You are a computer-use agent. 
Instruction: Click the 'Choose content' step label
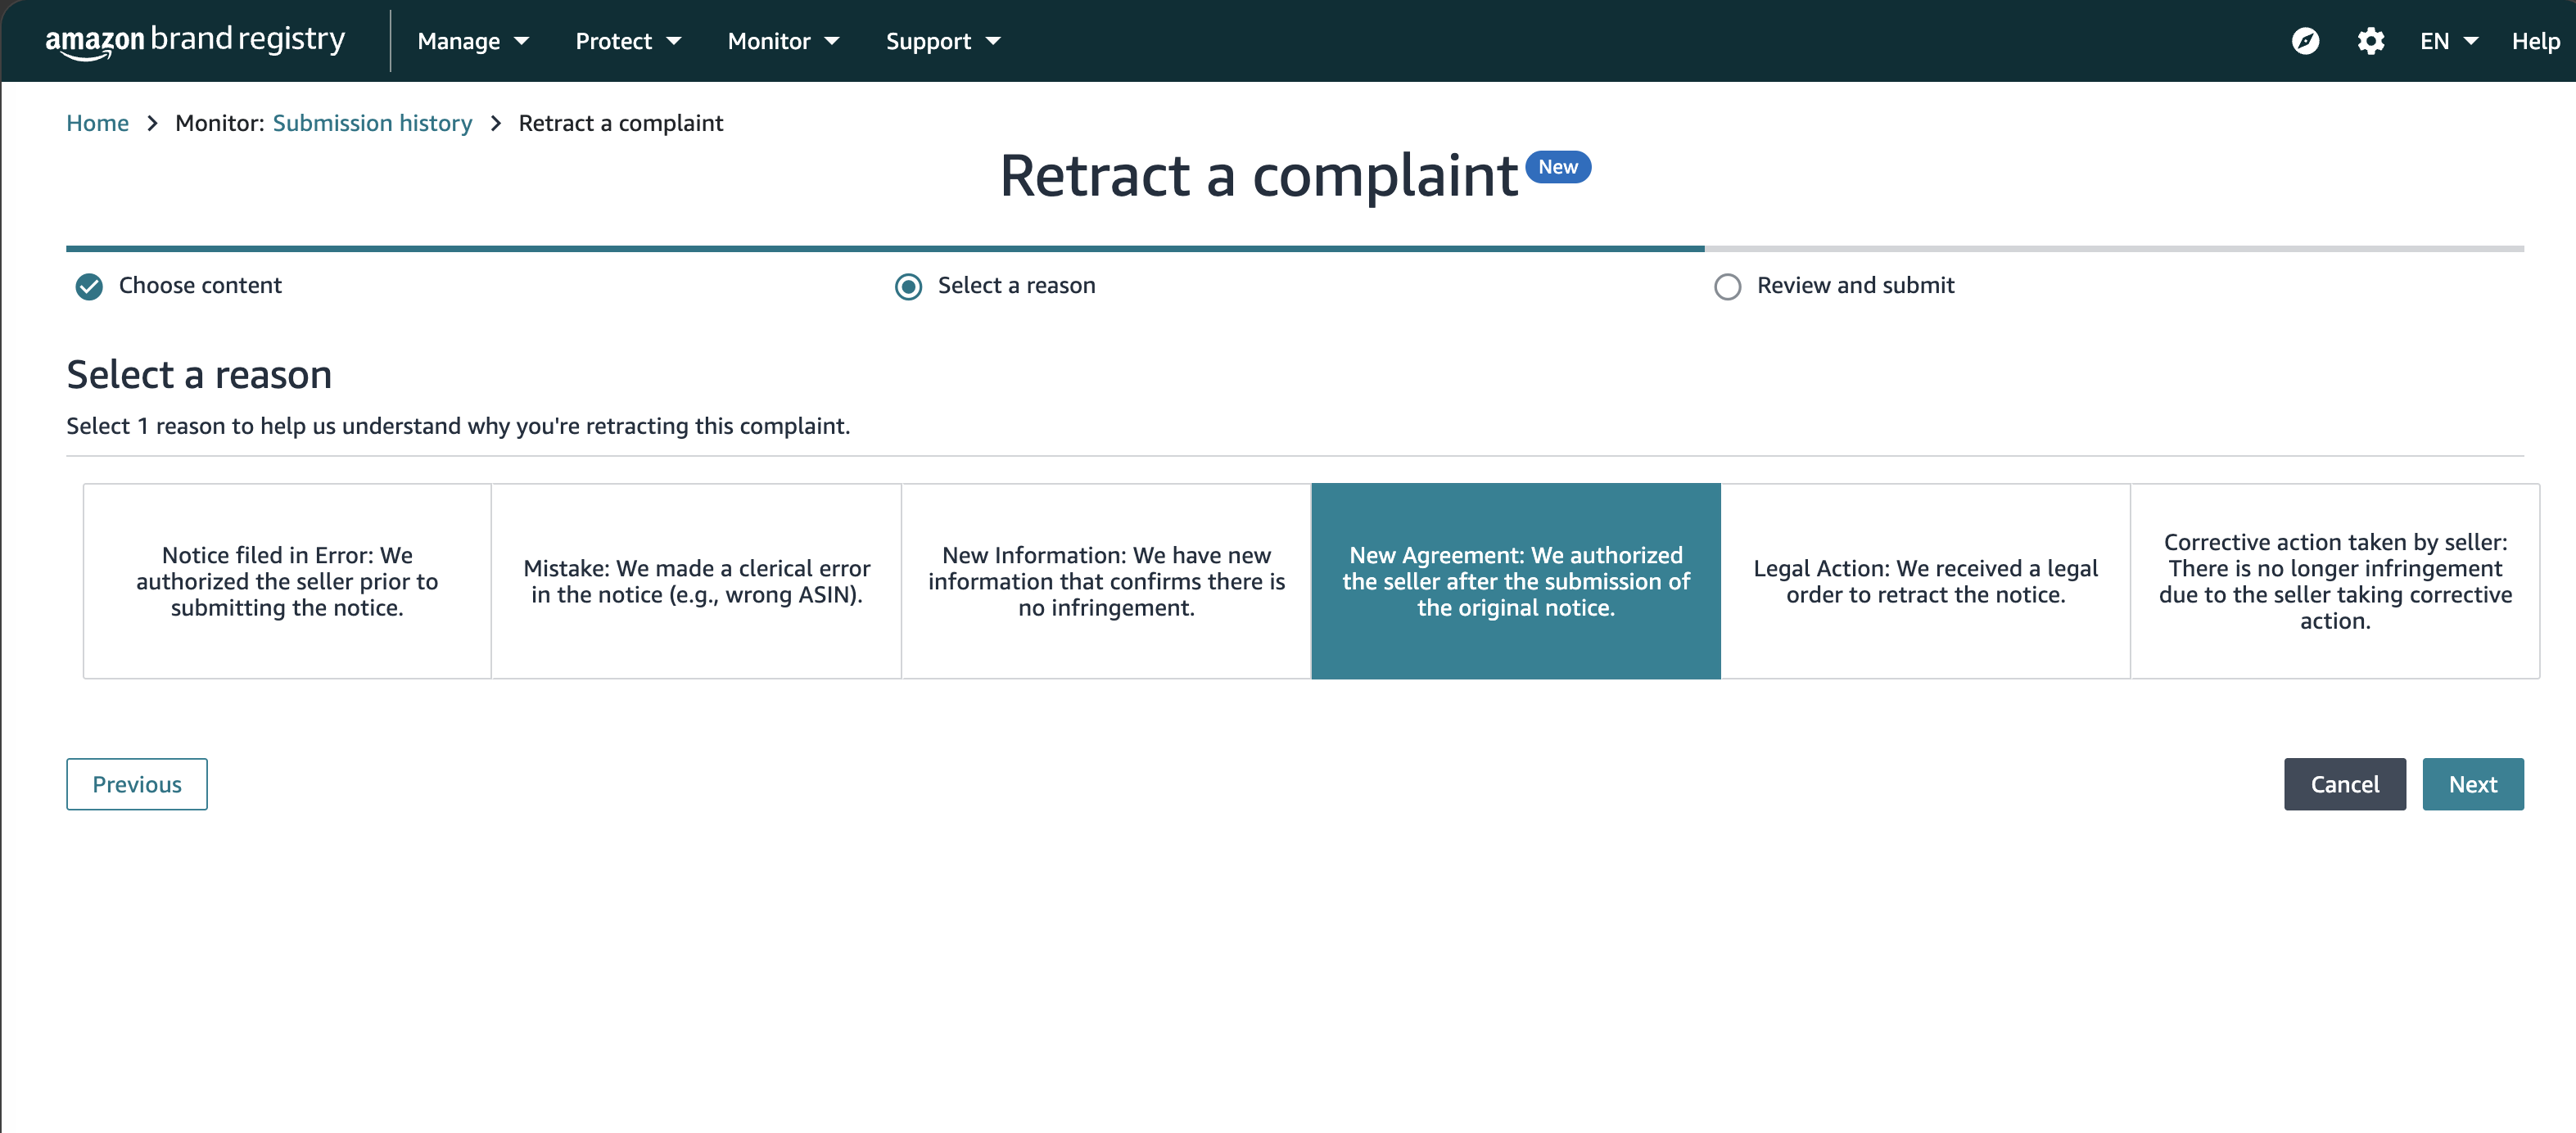click(x=200, y=286)
